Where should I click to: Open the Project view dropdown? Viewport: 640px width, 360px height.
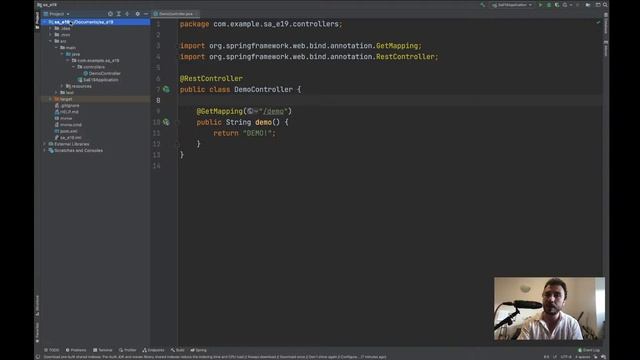pos(57,14)
